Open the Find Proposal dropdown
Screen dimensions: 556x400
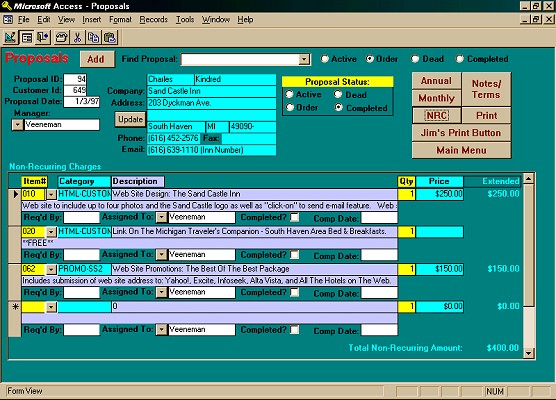point(304,59)
